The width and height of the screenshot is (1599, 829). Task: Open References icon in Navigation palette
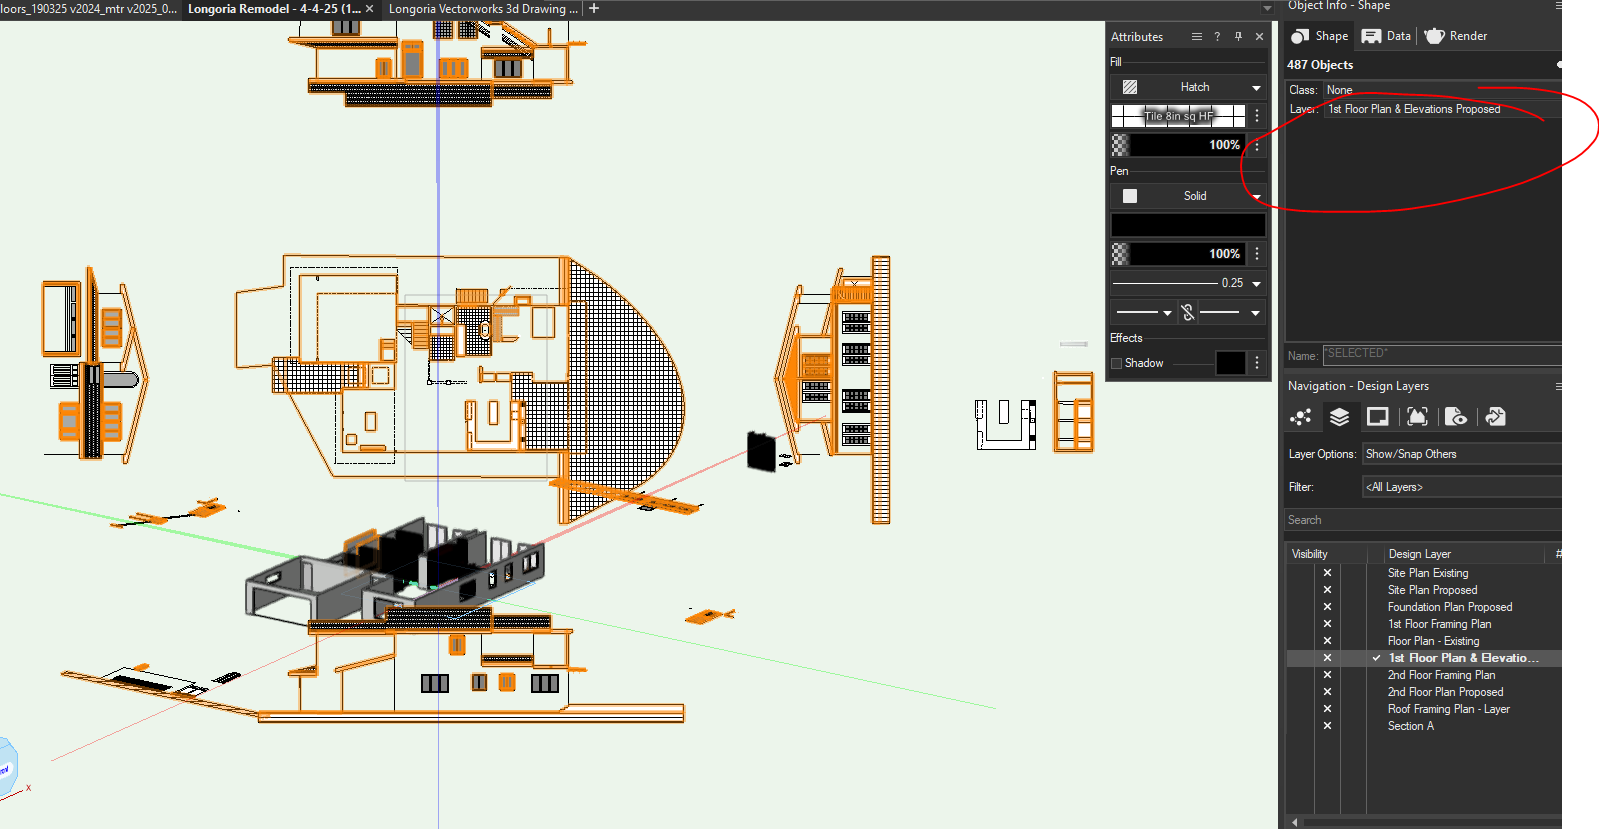pos(1495,417)
